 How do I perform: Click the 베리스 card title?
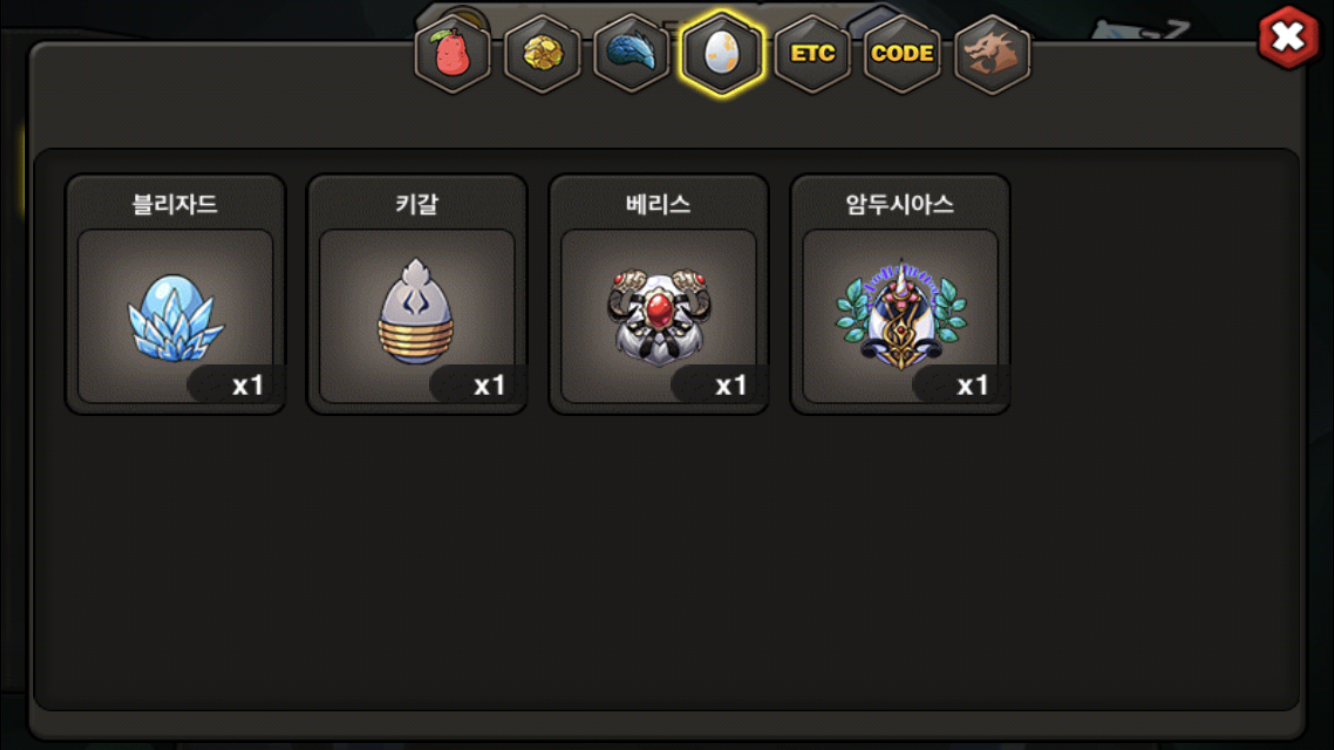click(x=658, y=204)
